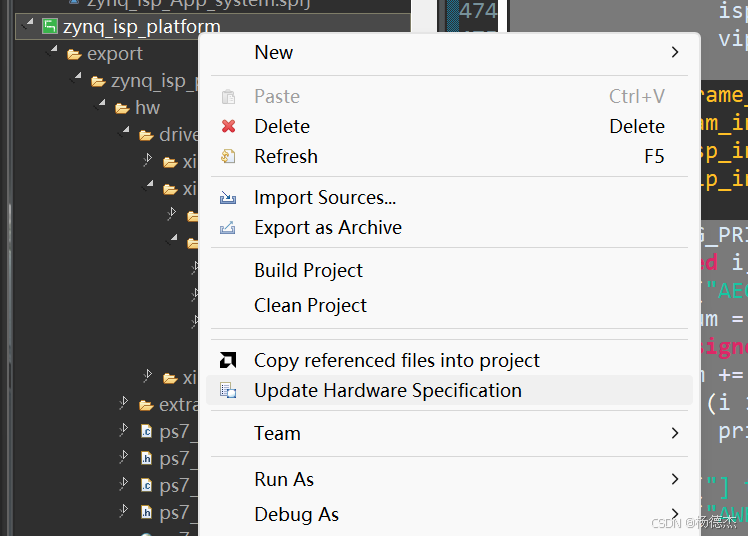748x536 pixels.
Task: Select the extra folder in tree
Action: (176, 405)
